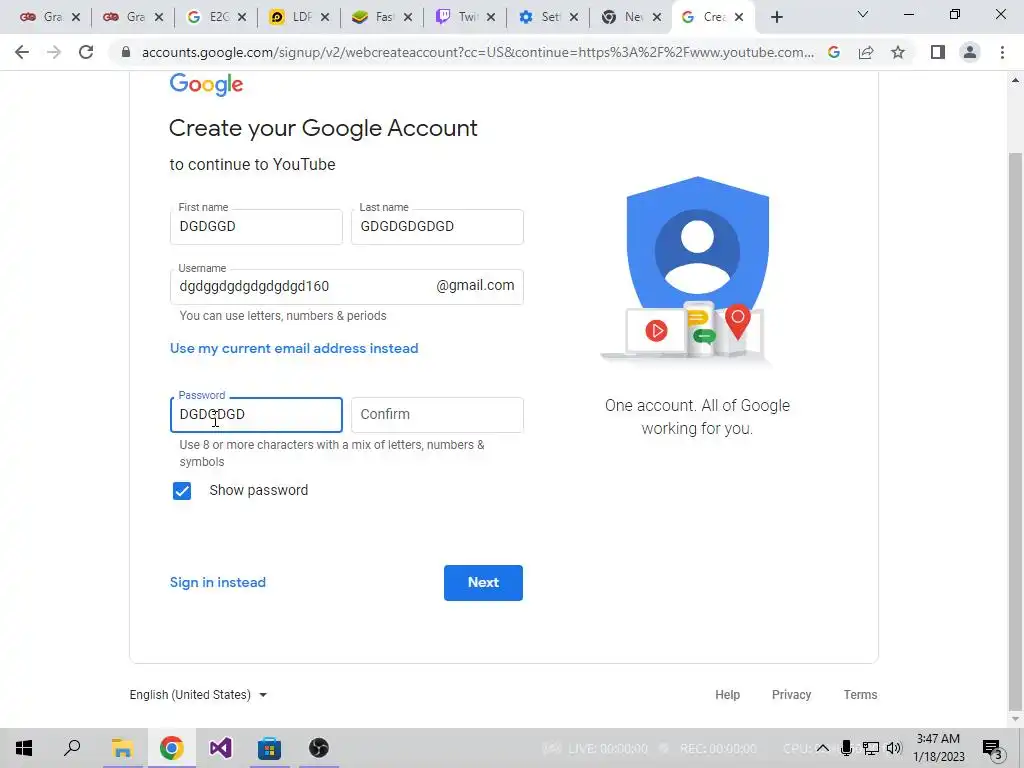Click the taskbar clock 3:47 AM
The height and width of the screenshot is (768, 1024).
coord(938,739)
